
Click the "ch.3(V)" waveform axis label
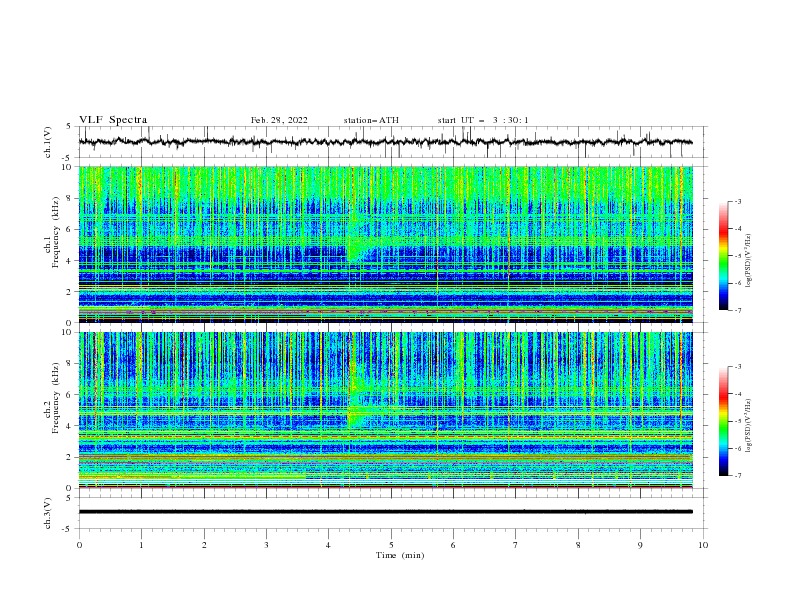click(48, 513)
